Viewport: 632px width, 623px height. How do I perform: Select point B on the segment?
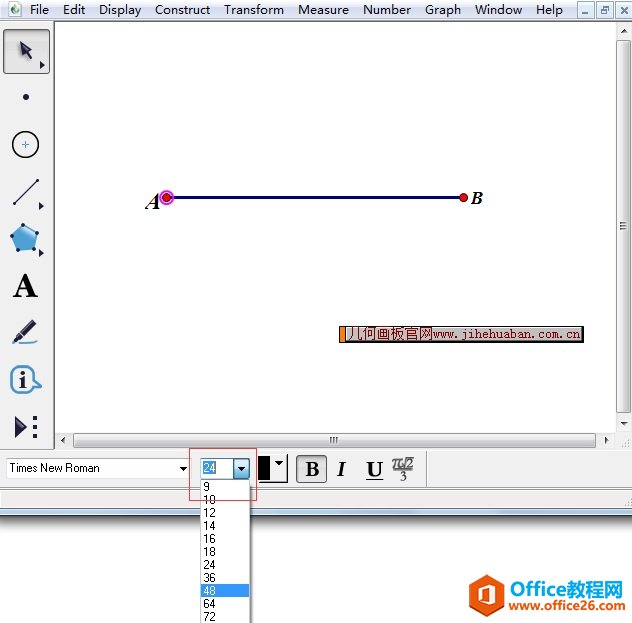[463, 197]
